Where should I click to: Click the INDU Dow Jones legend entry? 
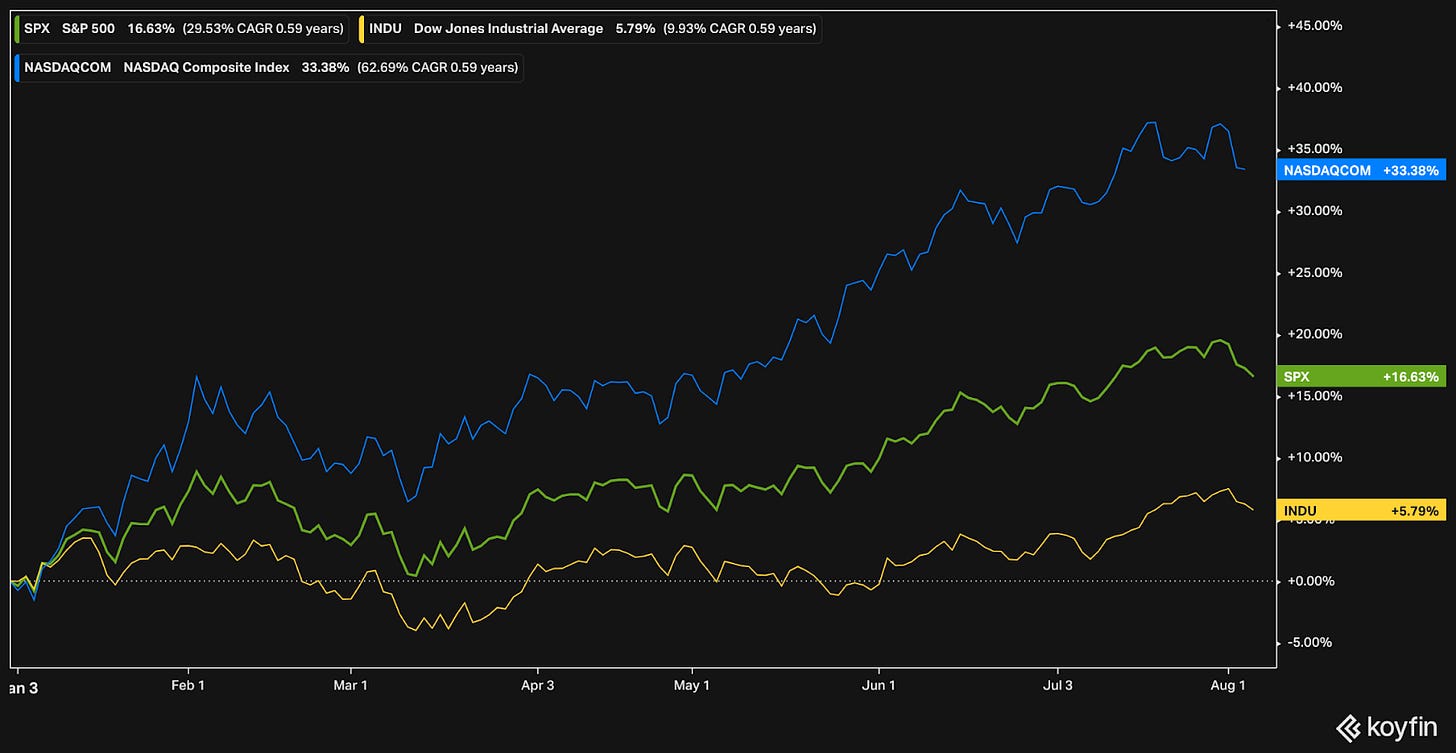point(588,28)
